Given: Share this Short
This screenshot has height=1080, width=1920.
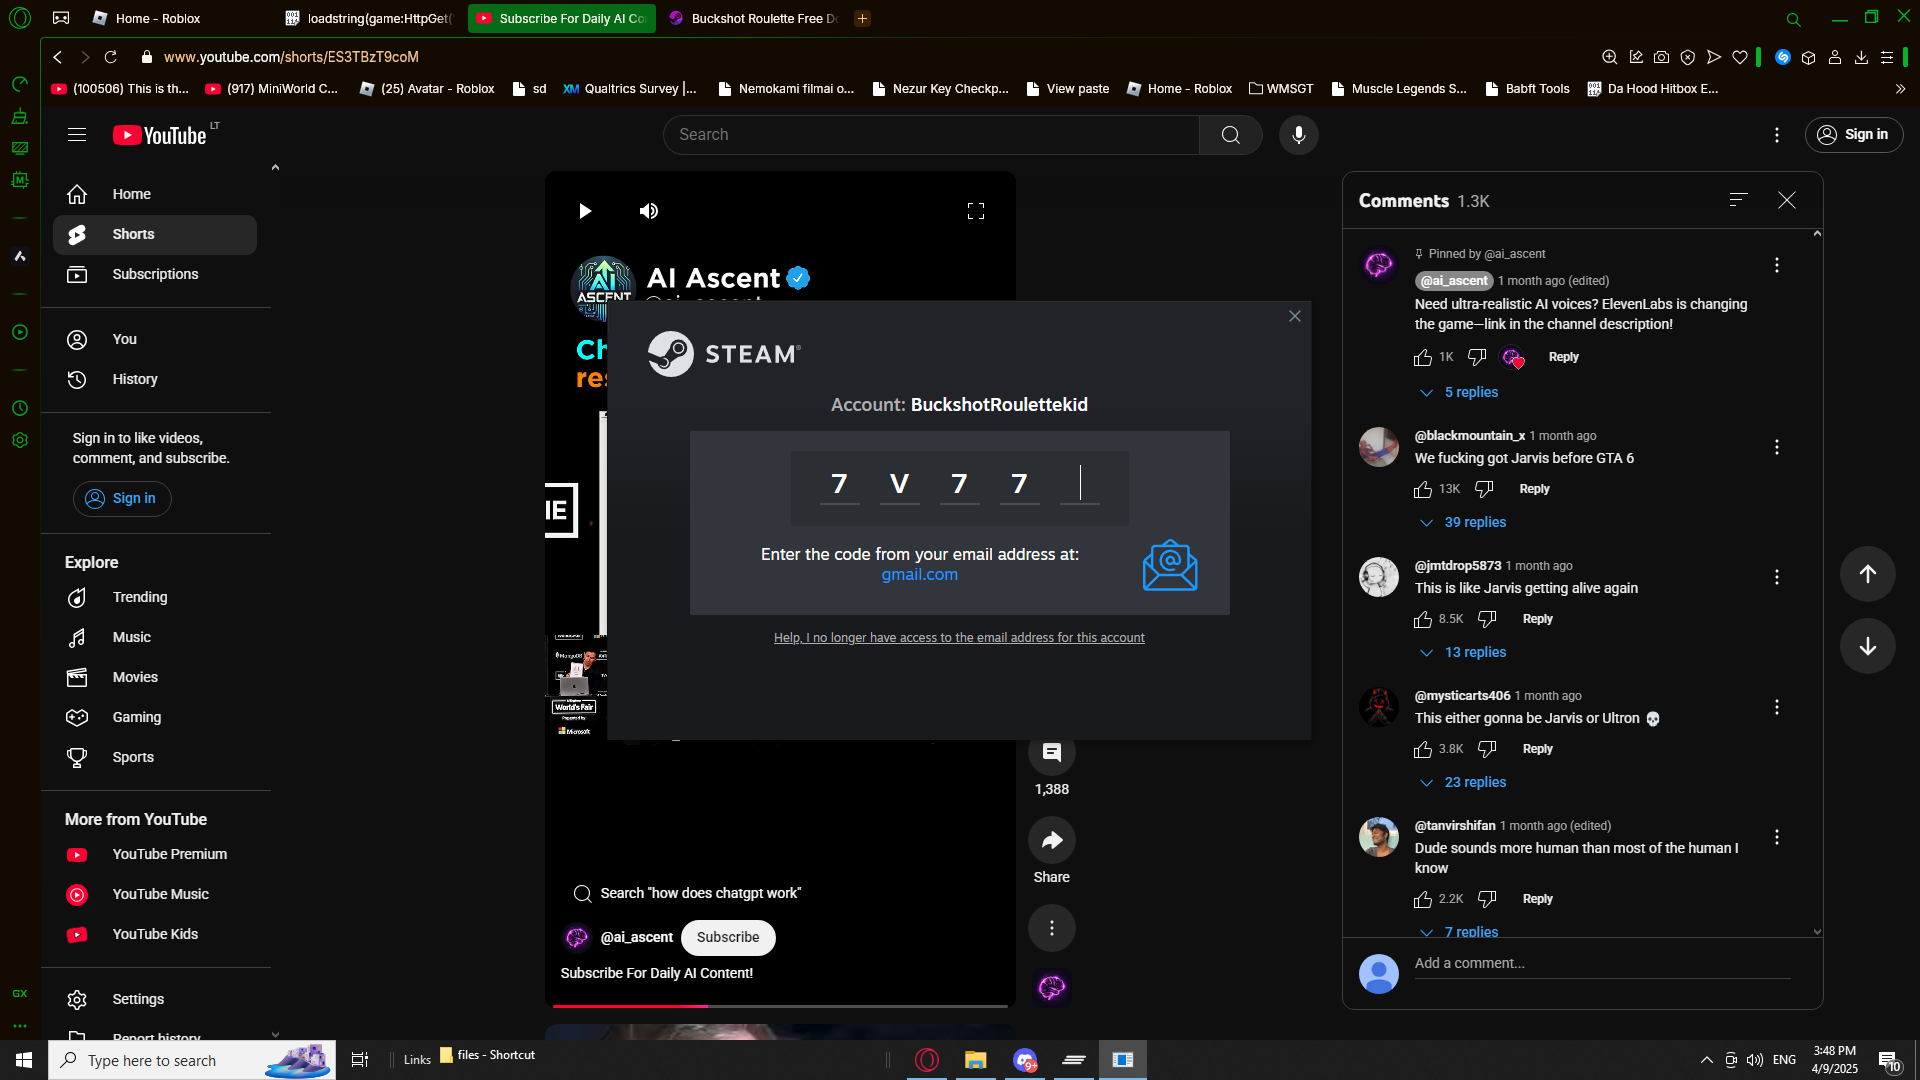Looking at the screenshot, I should (1052, 840).
